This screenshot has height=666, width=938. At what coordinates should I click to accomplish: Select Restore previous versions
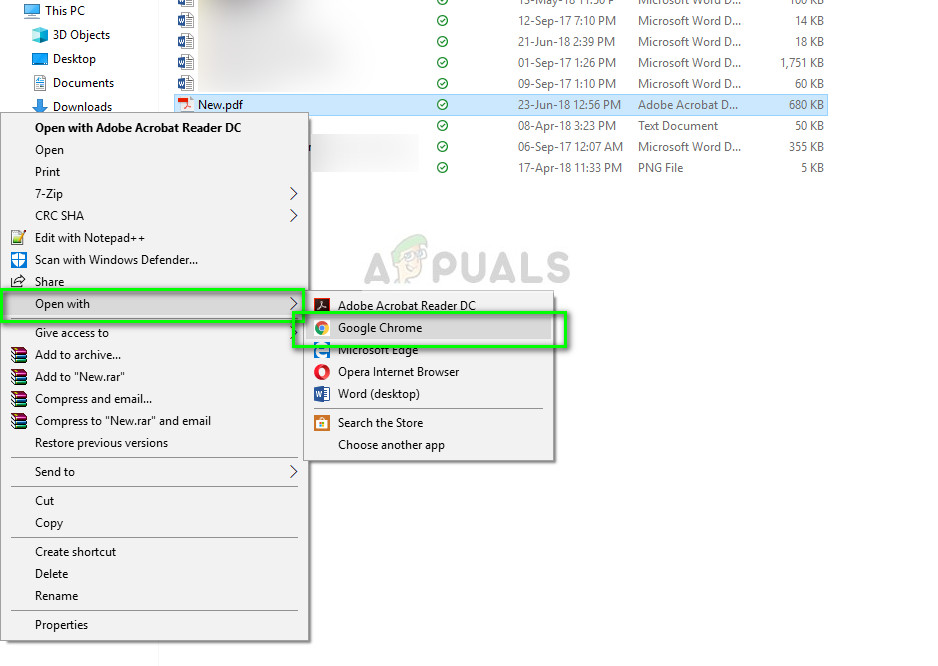[x=101, y=443]
